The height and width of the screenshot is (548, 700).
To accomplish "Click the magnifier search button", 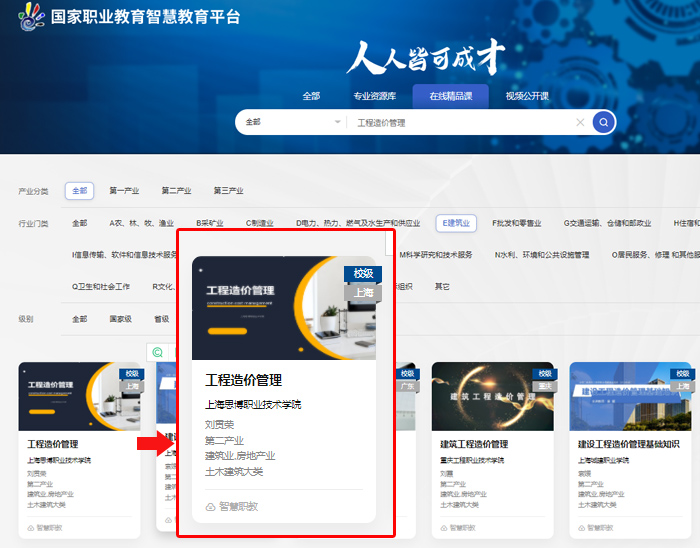I will pyautogui.click(x=603, y=122).
